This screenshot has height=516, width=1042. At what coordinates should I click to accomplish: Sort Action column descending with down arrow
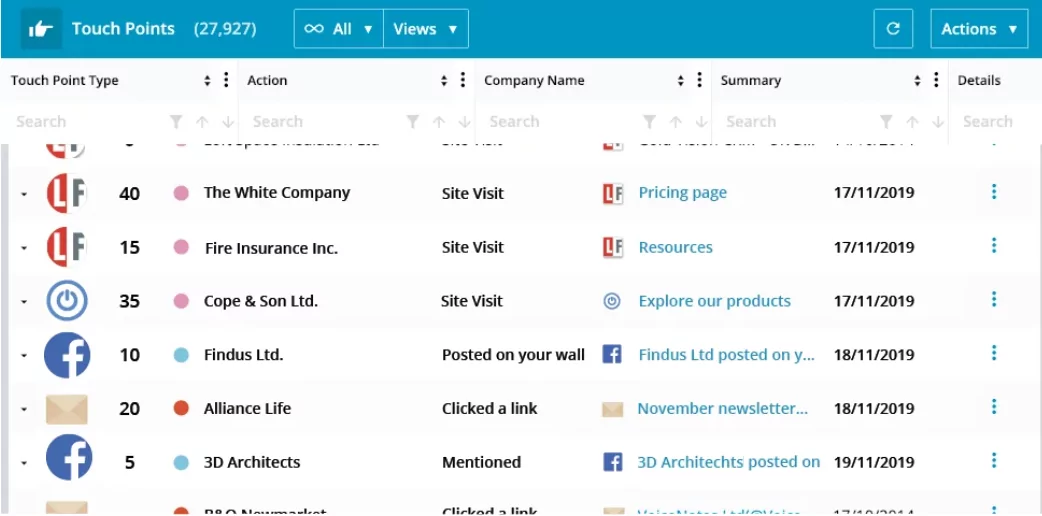click(x=465, y=122)
